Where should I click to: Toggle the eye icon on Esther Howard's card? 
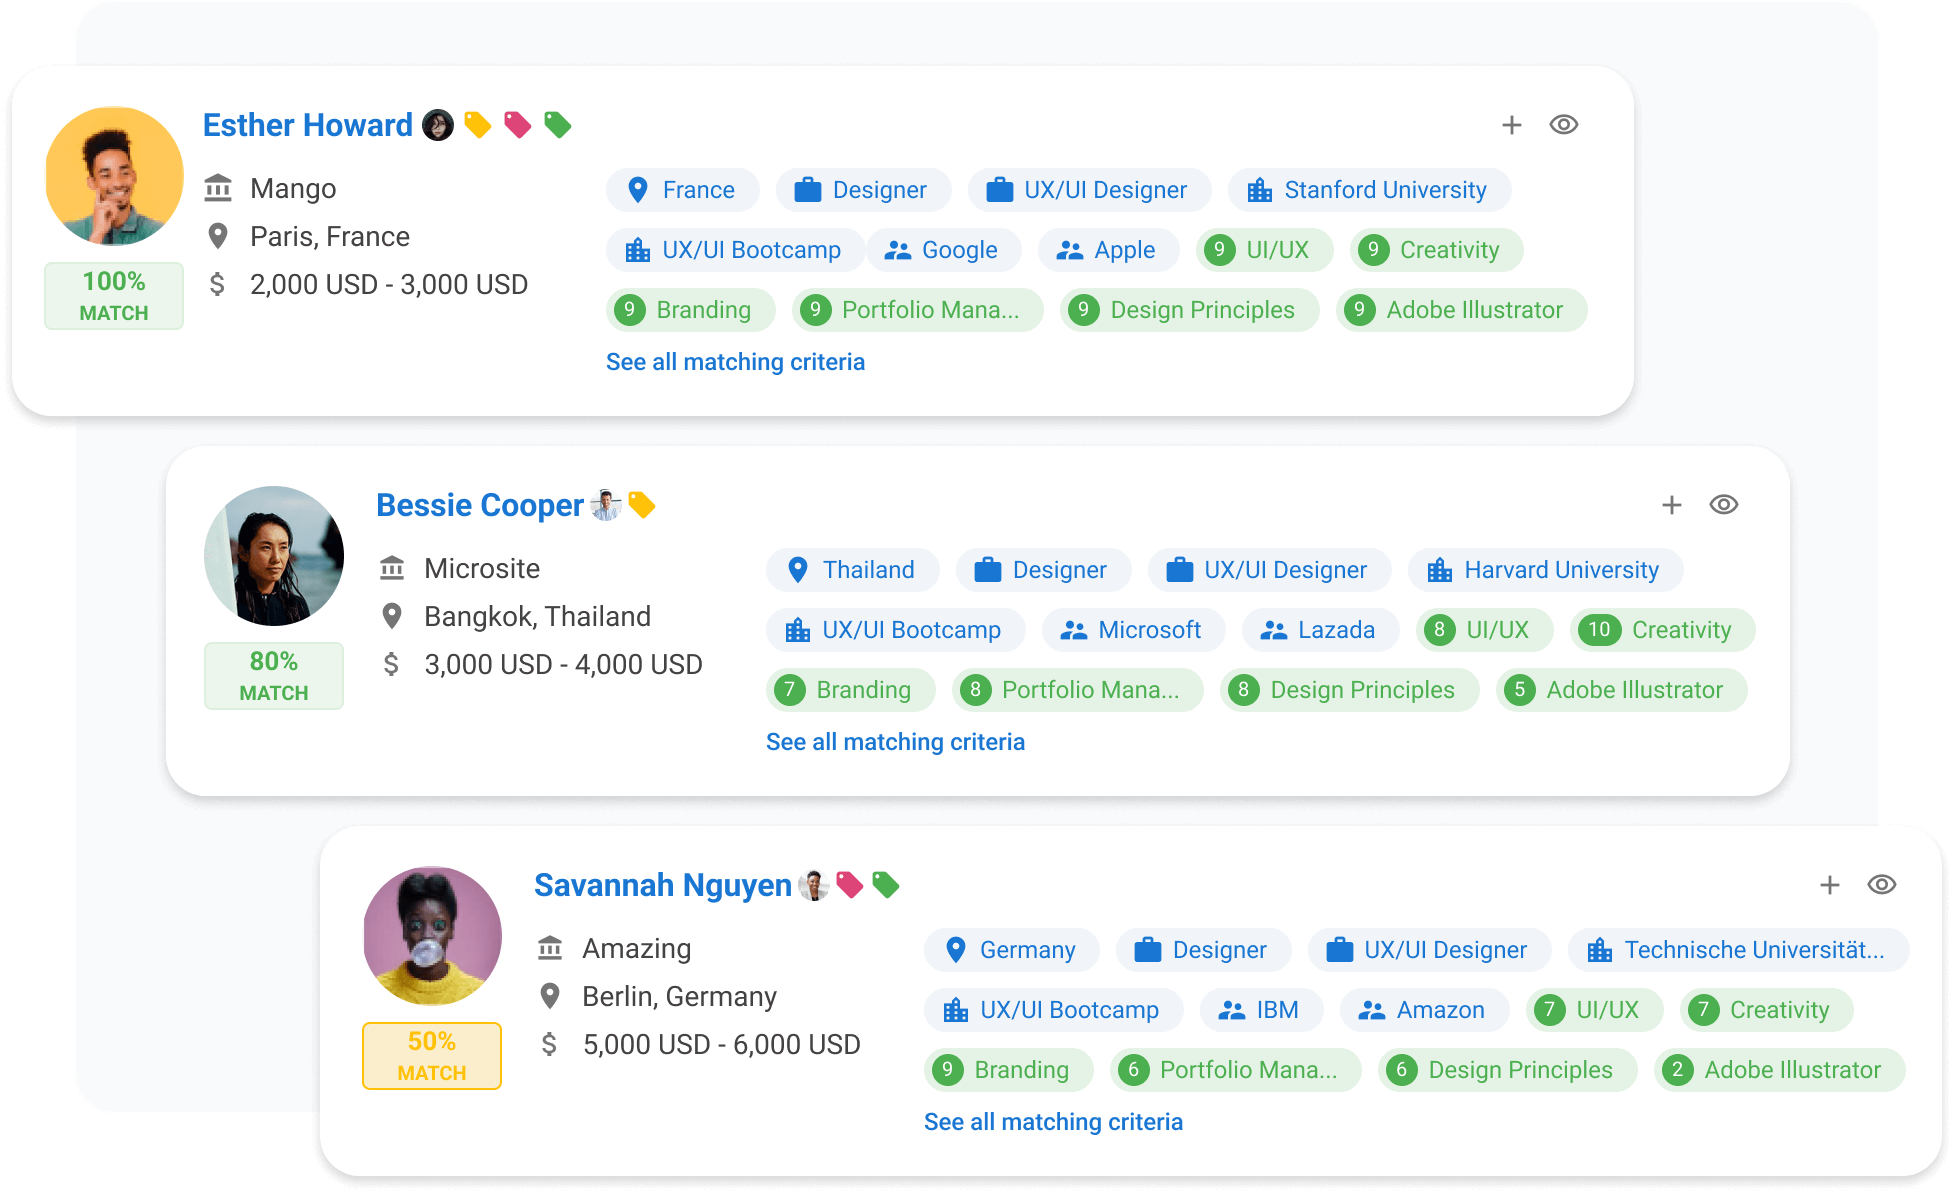click(1563, 125)
